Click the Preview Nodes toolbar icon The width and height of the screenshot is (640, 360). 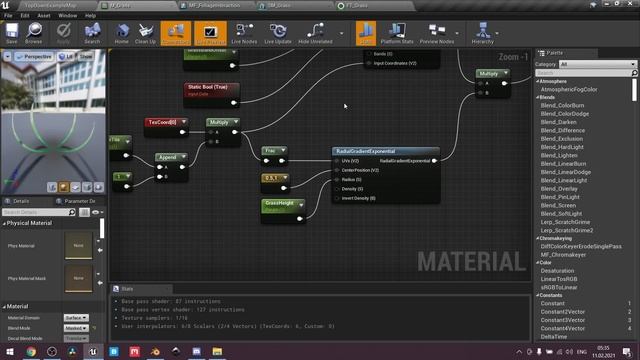tap(436, 33)
